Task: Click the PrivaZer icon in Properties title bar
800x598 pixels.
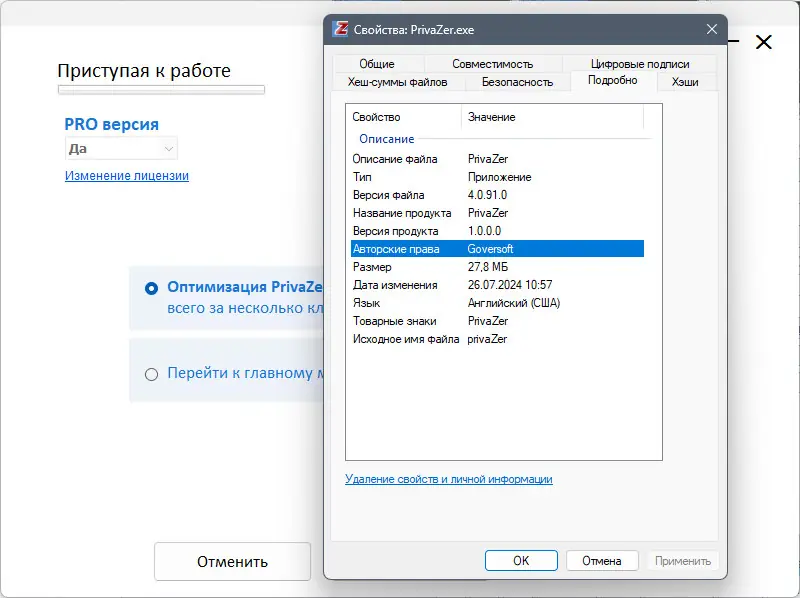Action: [x=340, y=29]
